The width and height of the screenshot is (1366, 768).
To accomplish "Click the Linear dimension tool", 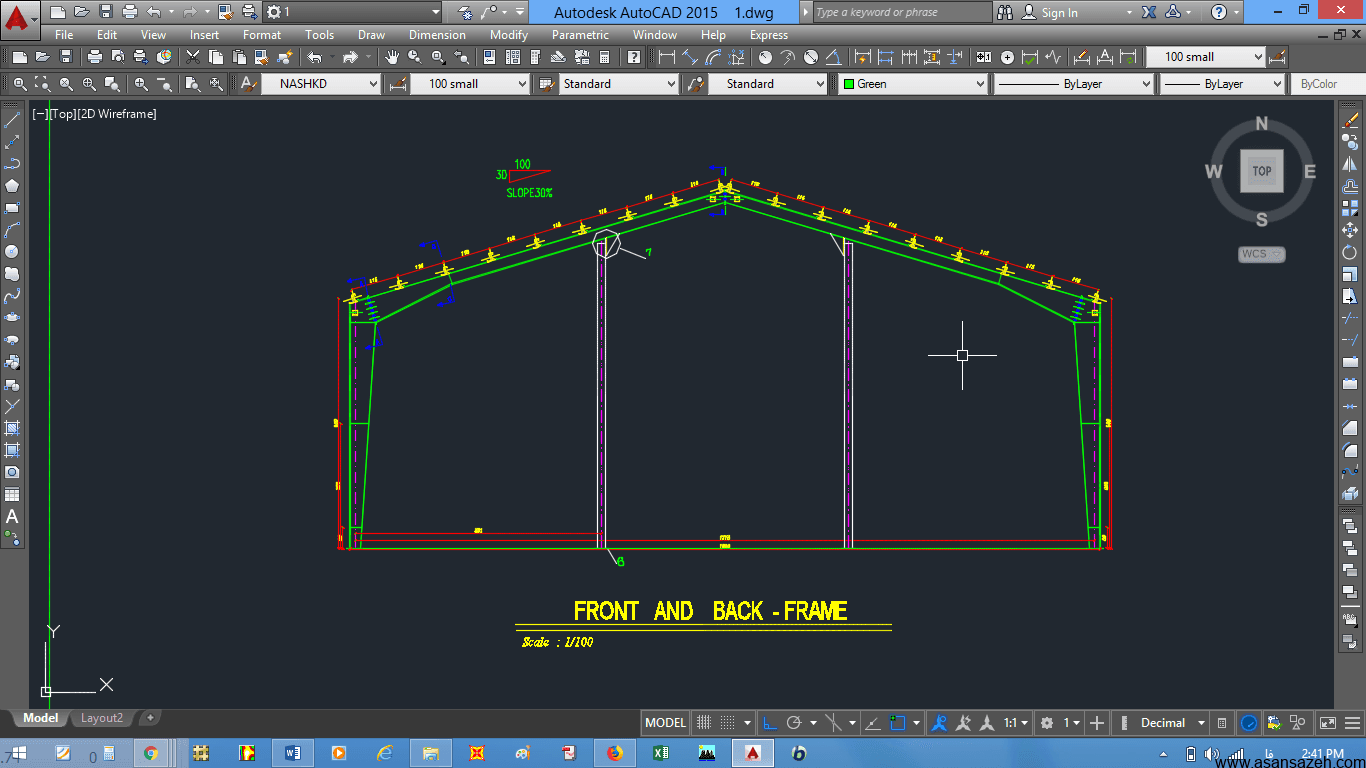I will click(x=666, y=57).
